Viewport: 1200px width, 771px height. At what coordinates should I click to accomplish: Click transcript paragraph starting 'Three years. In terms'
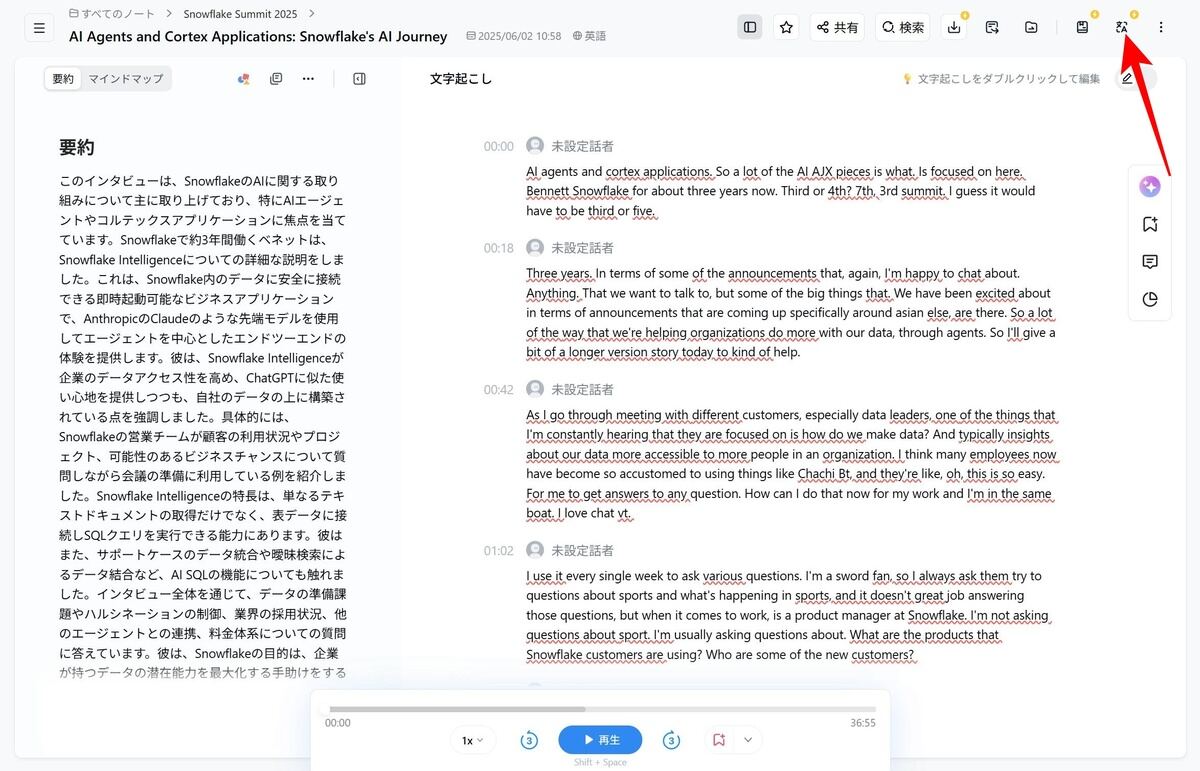[x=791, y=313]
